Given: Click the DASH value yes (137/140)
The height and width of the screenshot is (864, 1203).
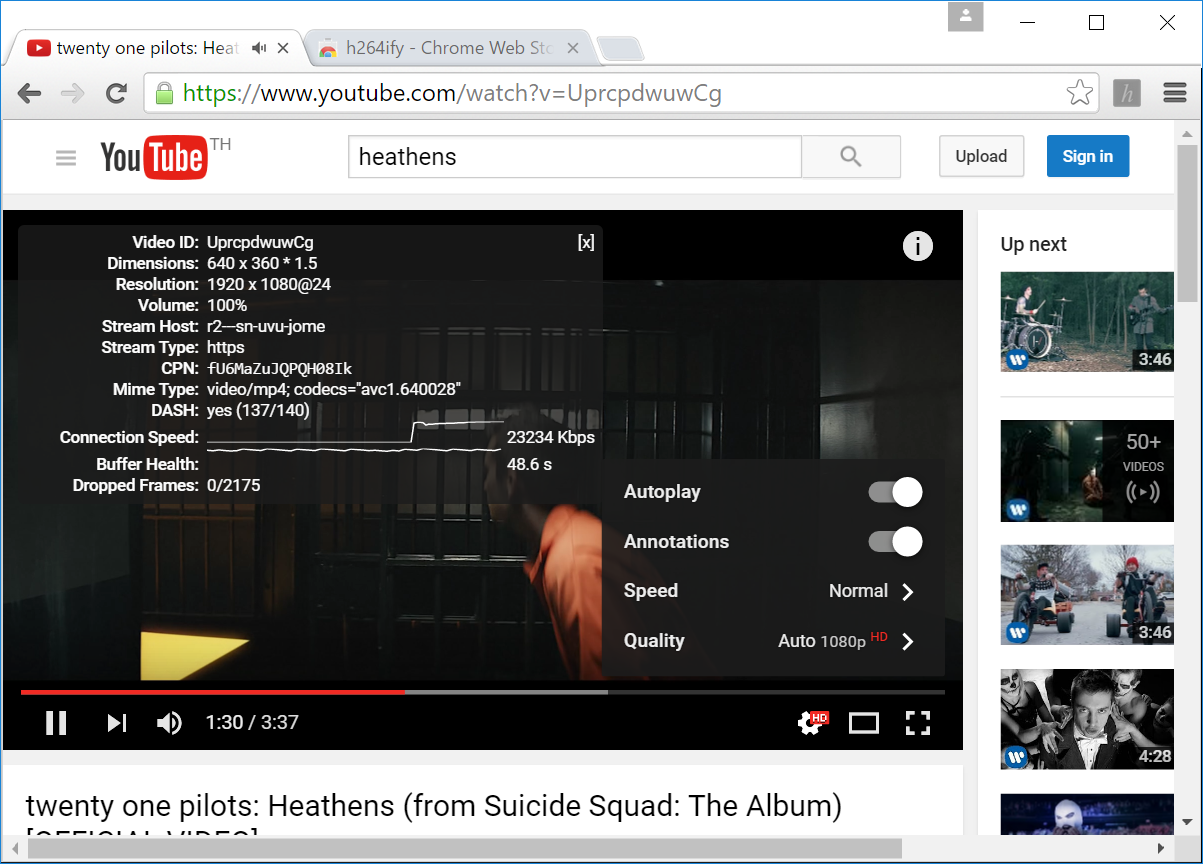Looking at the screenshot, I should (x=258, y=410).
